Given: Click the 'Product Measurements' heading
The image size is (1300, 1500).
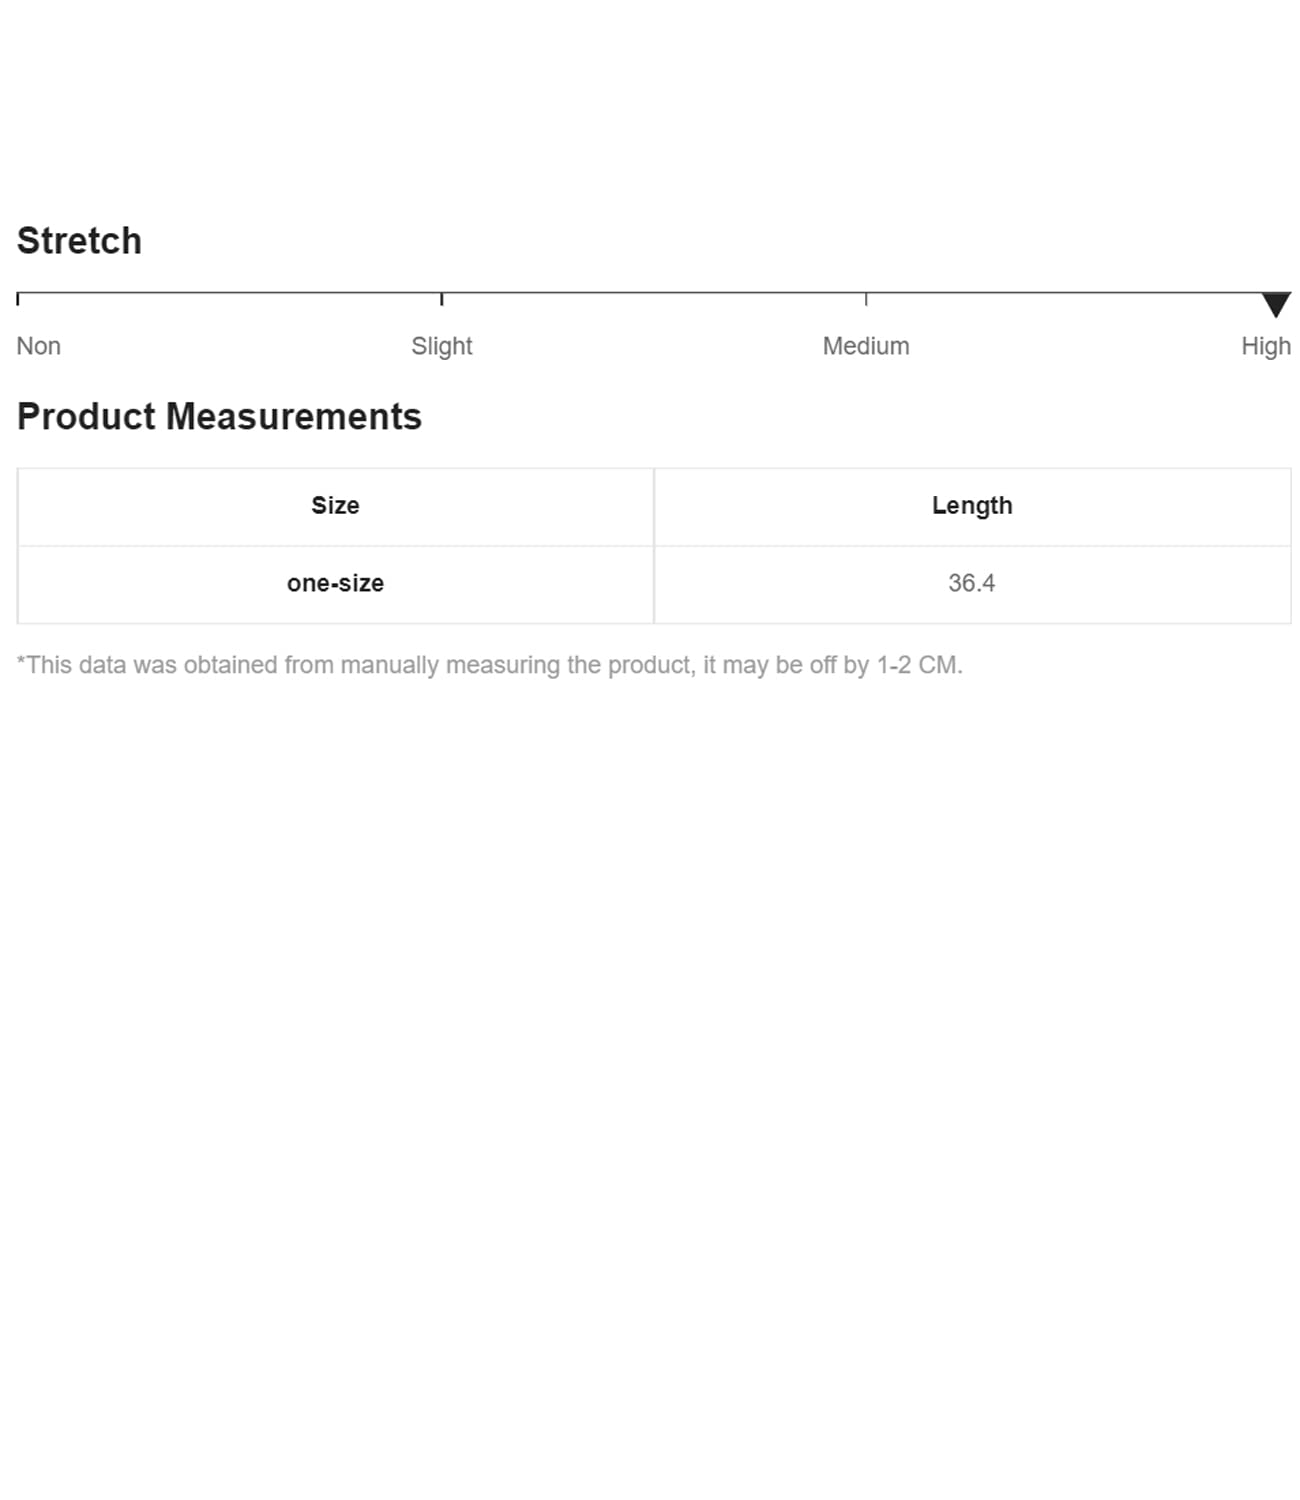Looking at the screenshot, I should [219, 417].
